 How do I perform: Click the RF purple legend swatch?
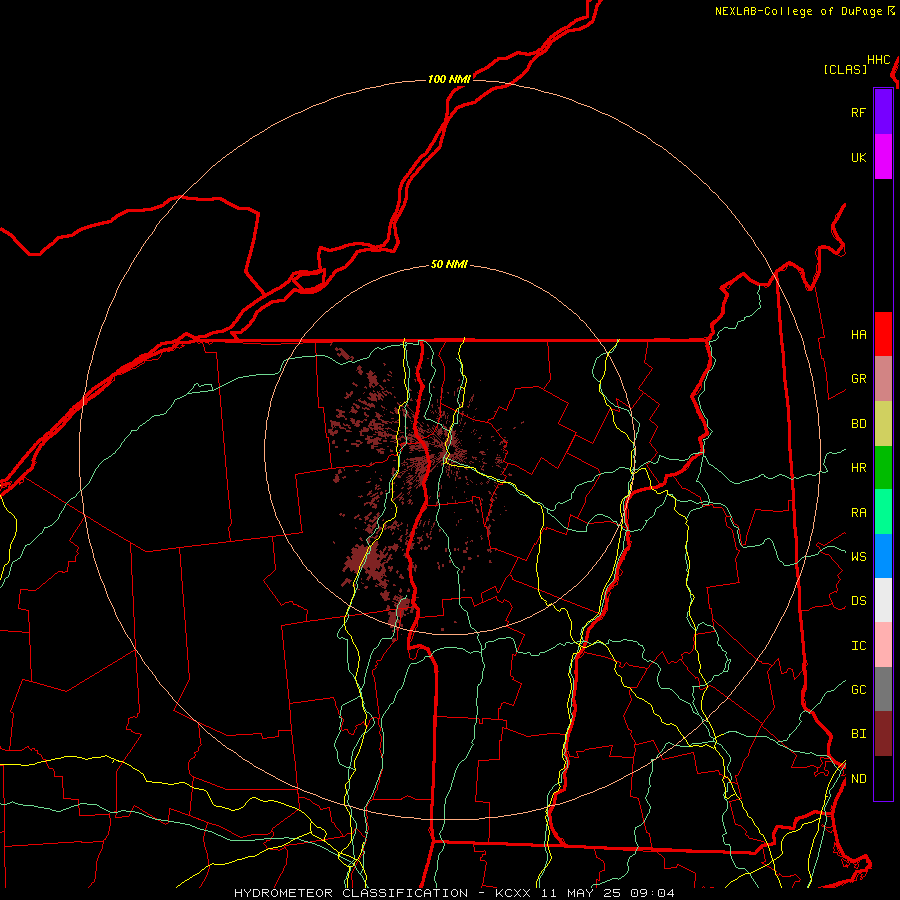tap(883, 112)
